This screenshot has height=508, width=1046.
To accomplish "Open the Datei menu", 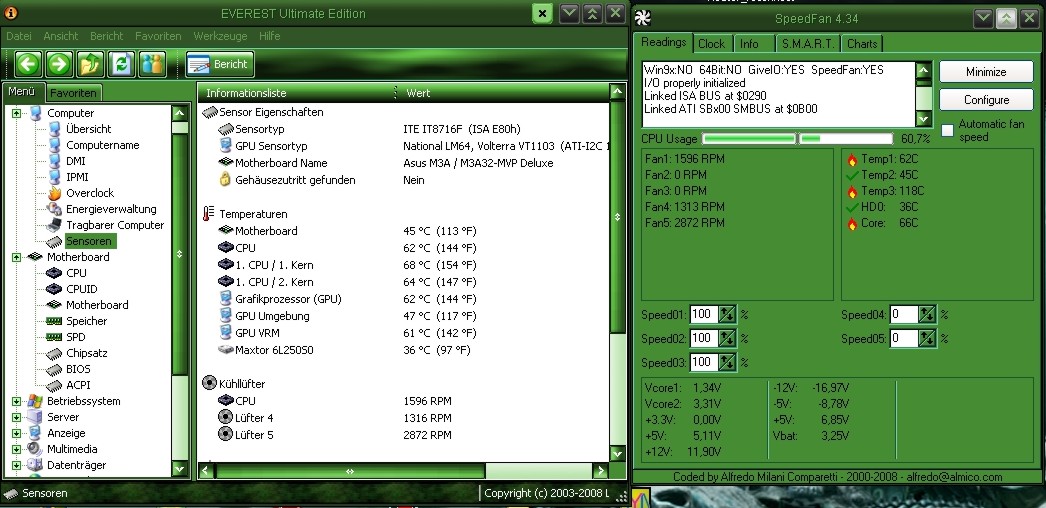I will point(19,36).
